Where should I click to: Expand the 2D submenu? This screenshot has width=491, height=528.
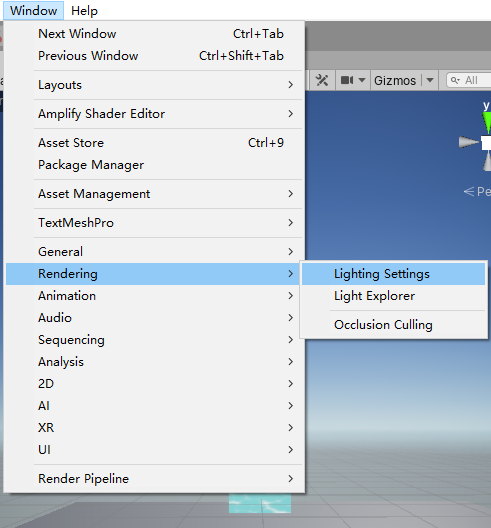(155, 384)
